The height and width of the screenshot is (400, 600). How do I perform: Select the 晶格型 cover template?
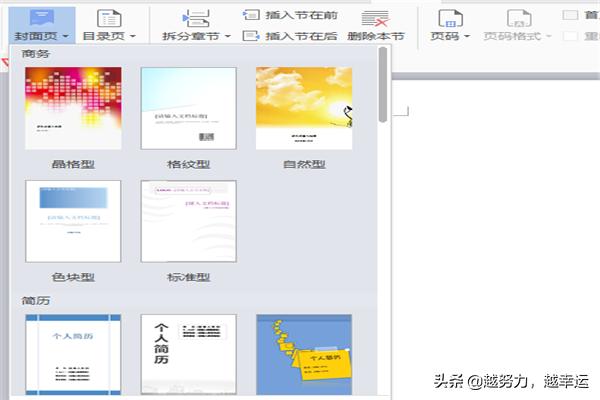pyautogui.click(x=73, y=109)
